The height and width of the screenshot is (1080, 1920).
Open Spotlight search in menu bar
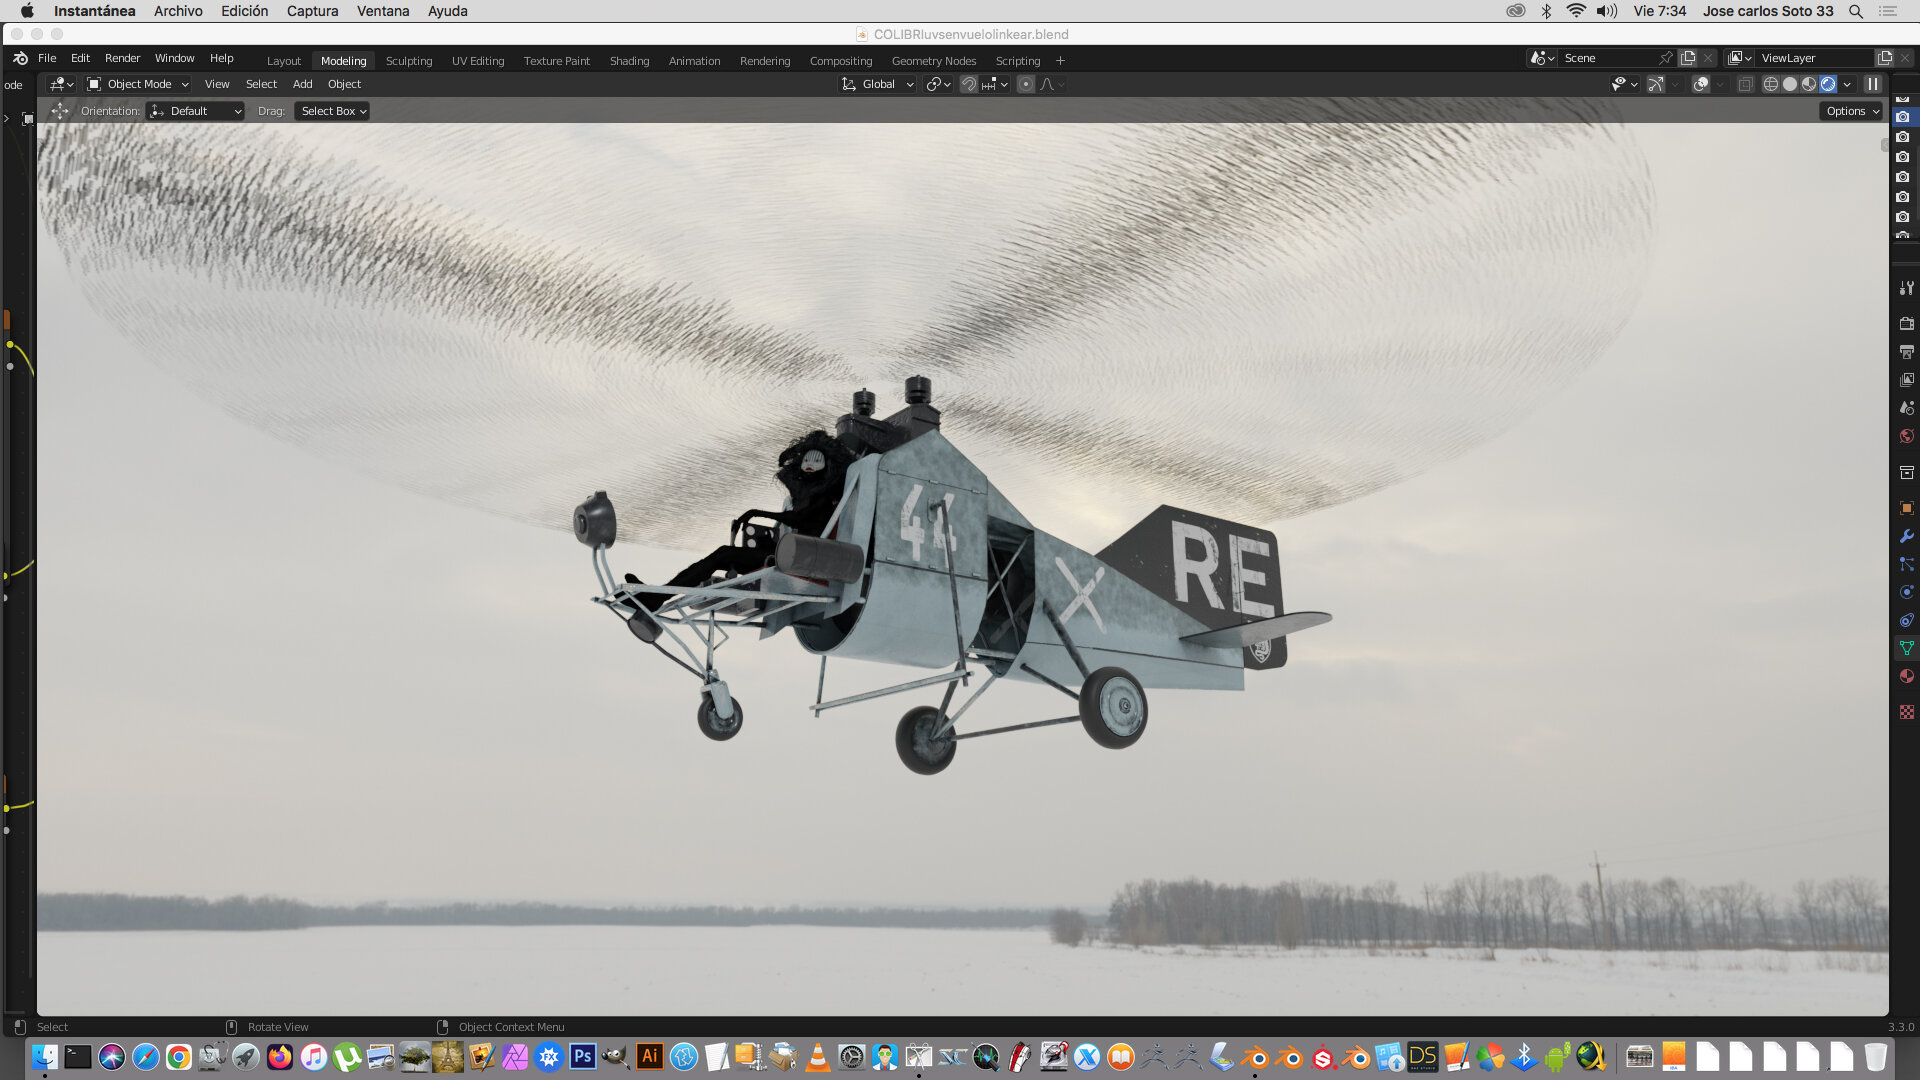click(1856, 11)
